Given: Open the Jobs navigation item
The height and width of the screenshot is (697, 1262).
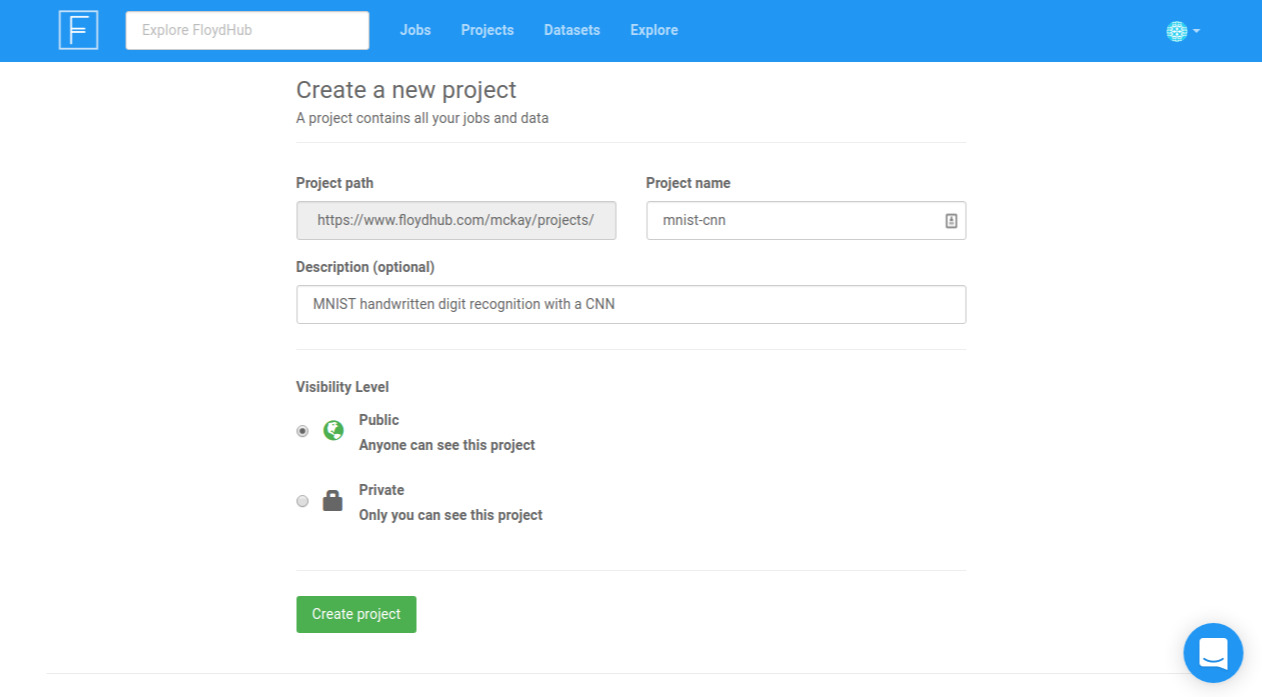Looking at the screenshot, I should (414, 30).
